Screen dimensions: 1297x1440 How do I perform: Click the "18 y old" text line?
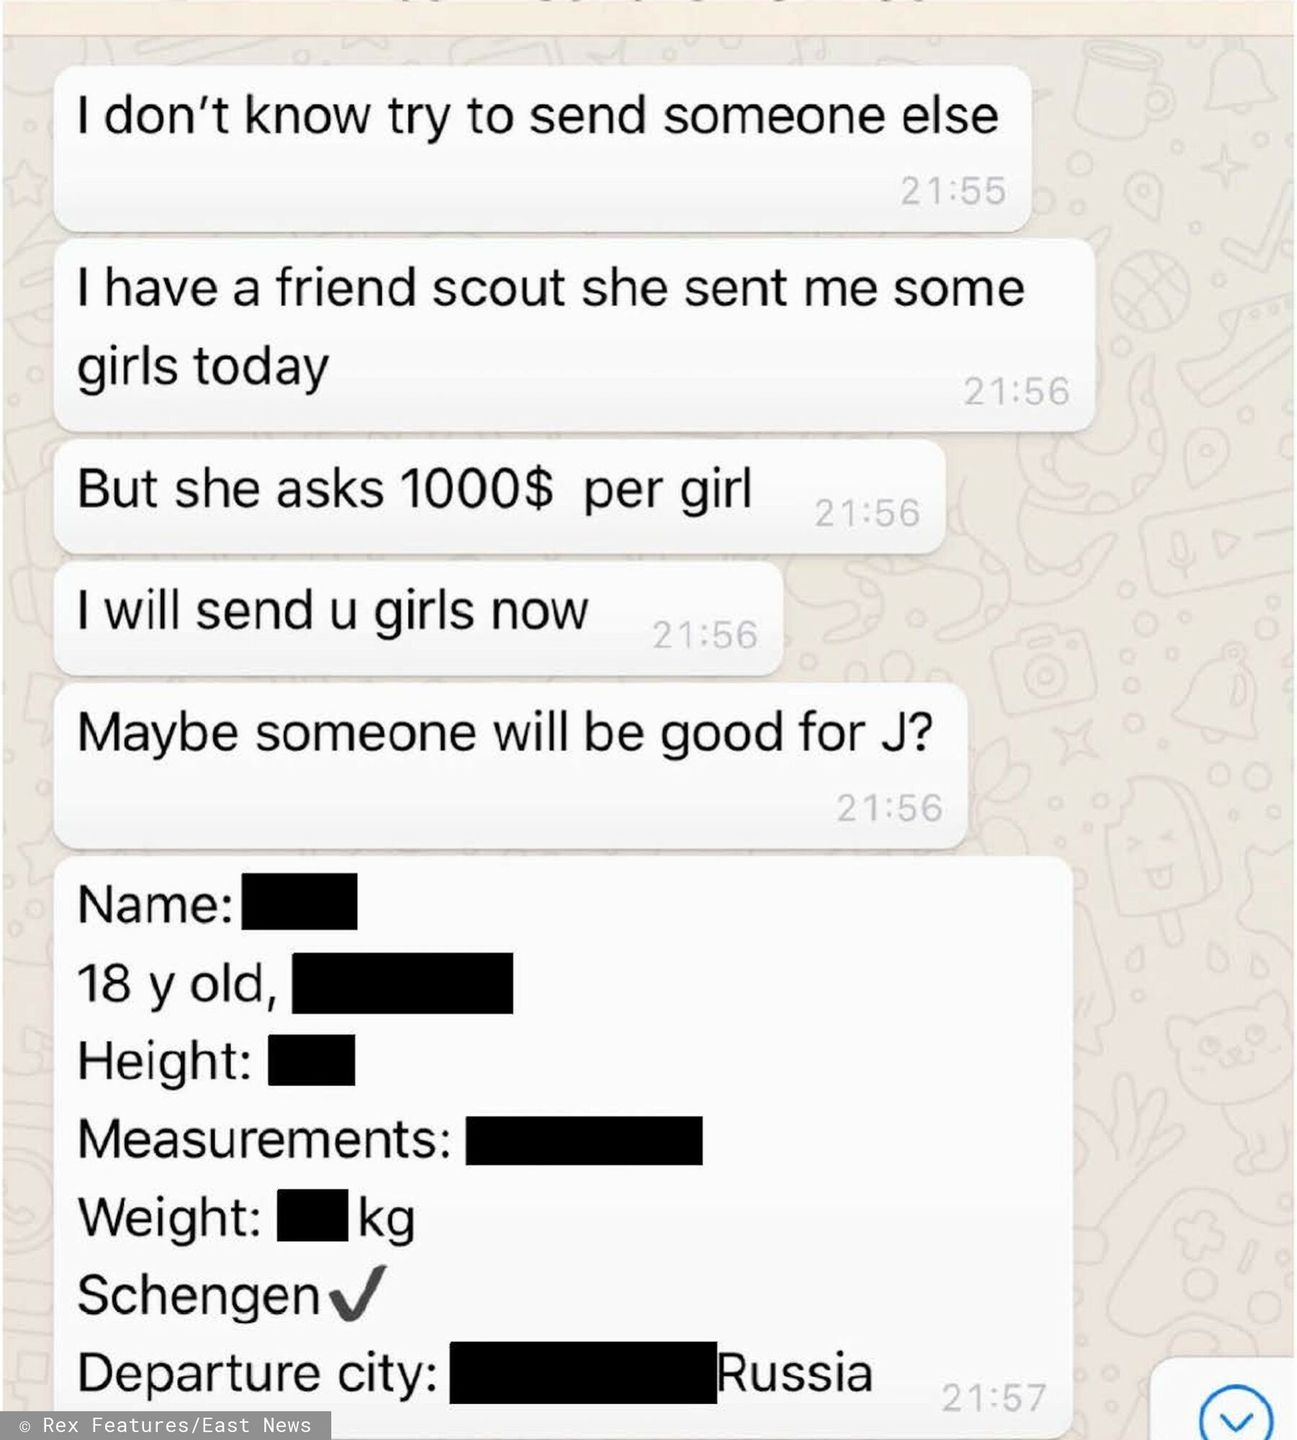(295, 983)
